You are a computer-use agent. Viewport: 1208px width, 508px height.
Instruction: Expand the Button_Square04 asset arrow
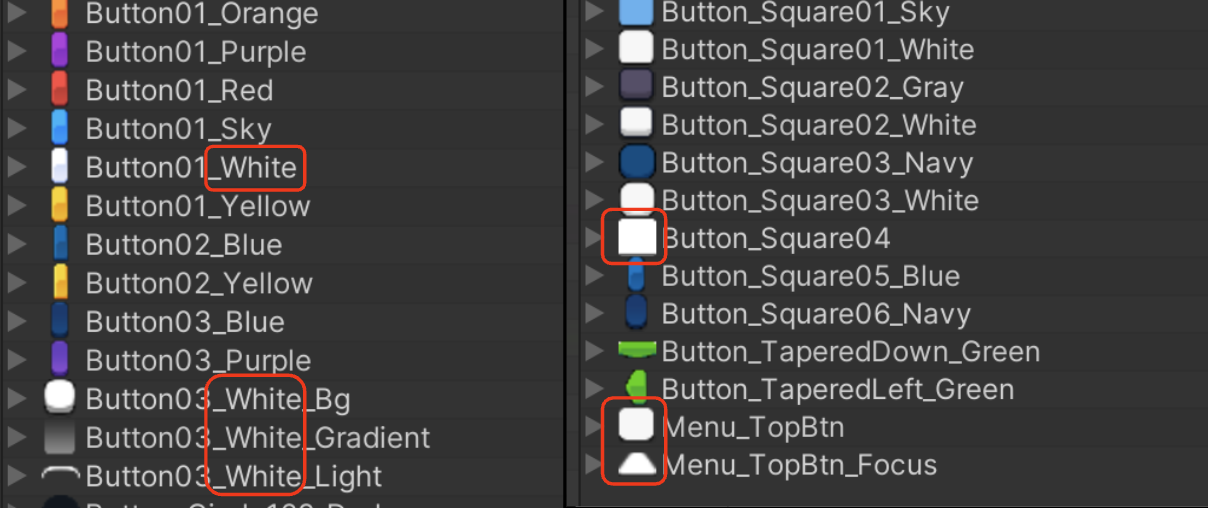pyautogui.click(x=594, y=238)
